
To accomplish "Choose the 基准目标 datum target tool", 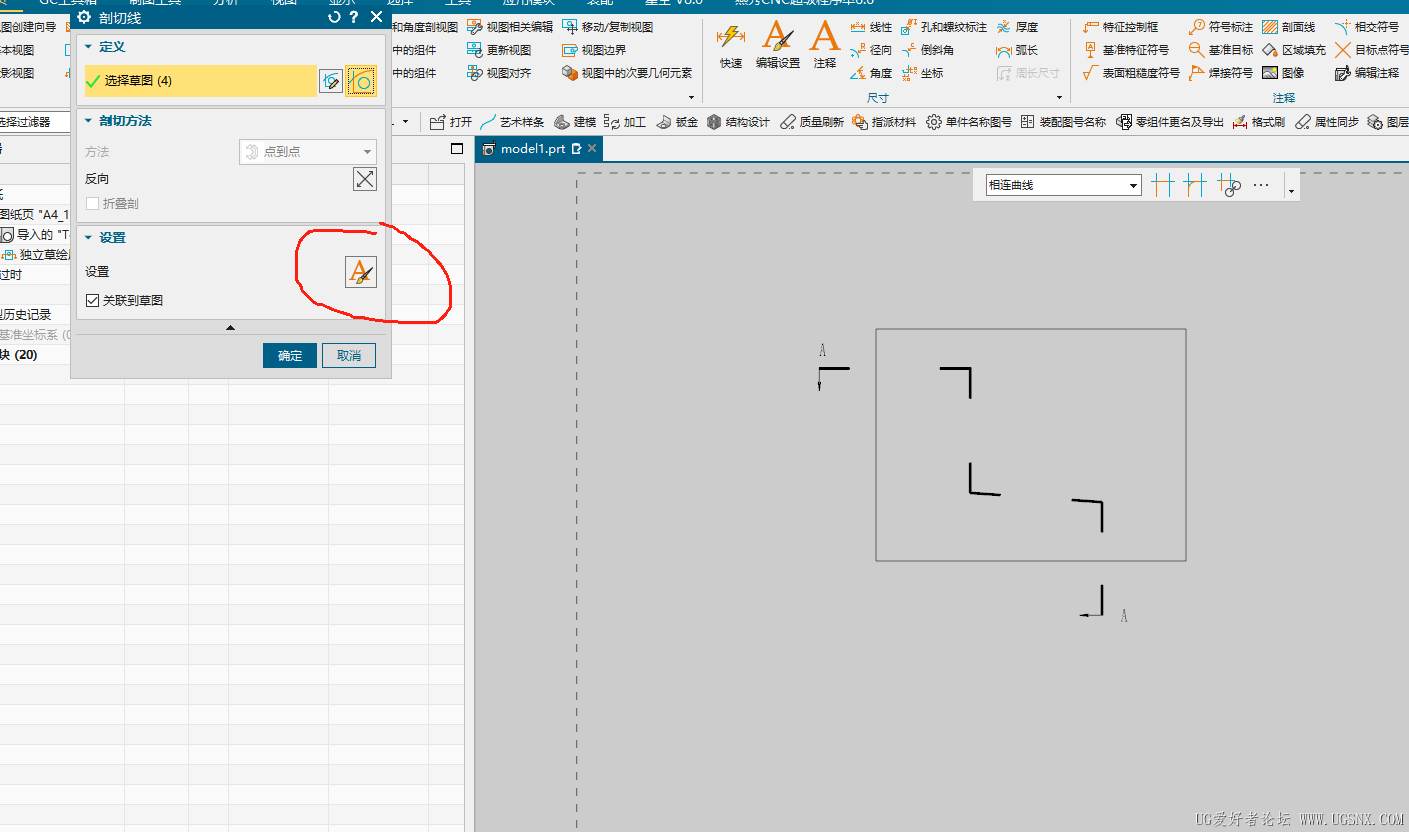I will [x=1221, y=50].
